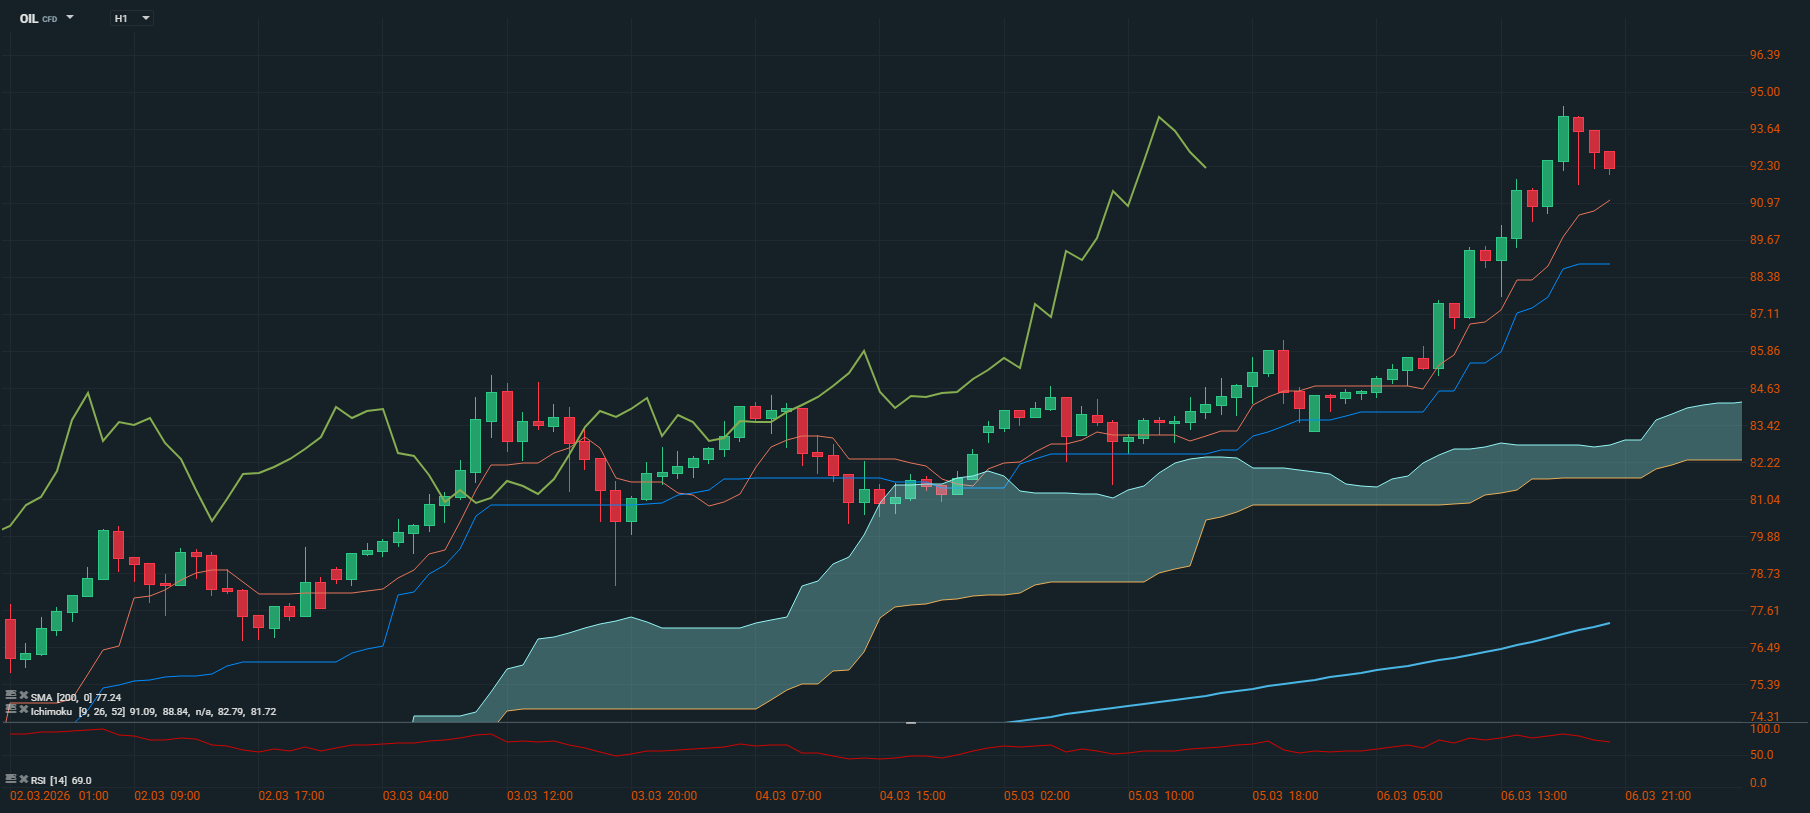Select the 'Ichimoku [9, 26, 52]' indicator label
This screenshot has width=1810, height=813.
pyautogui.click(x=78, y=712)
